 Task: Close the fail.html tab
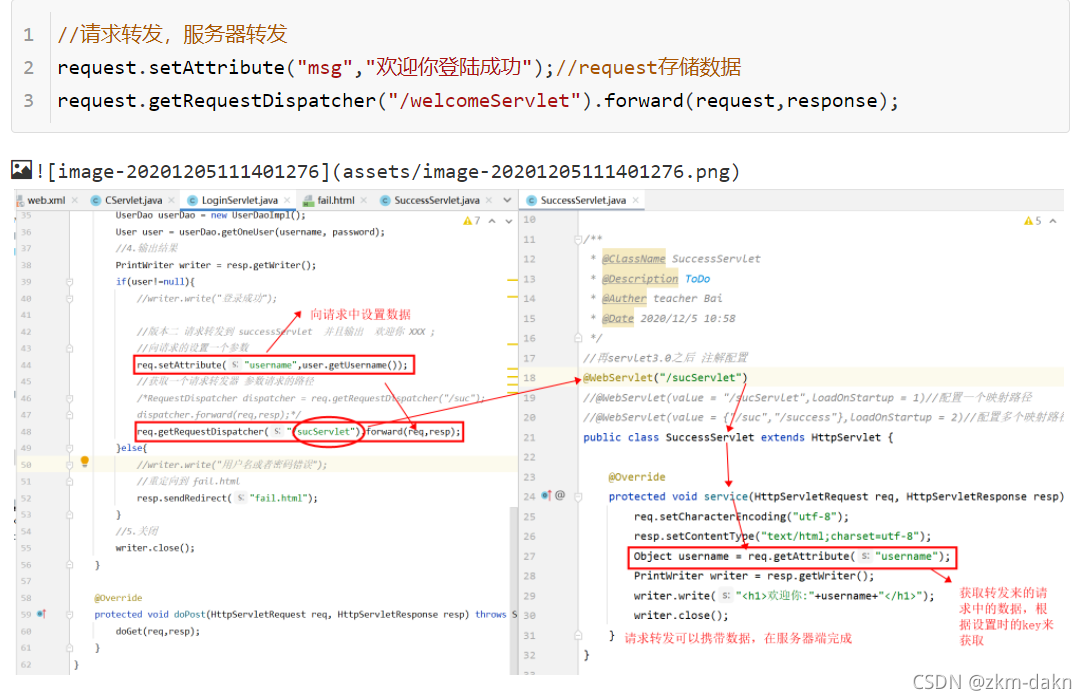[x=364, y=200]
